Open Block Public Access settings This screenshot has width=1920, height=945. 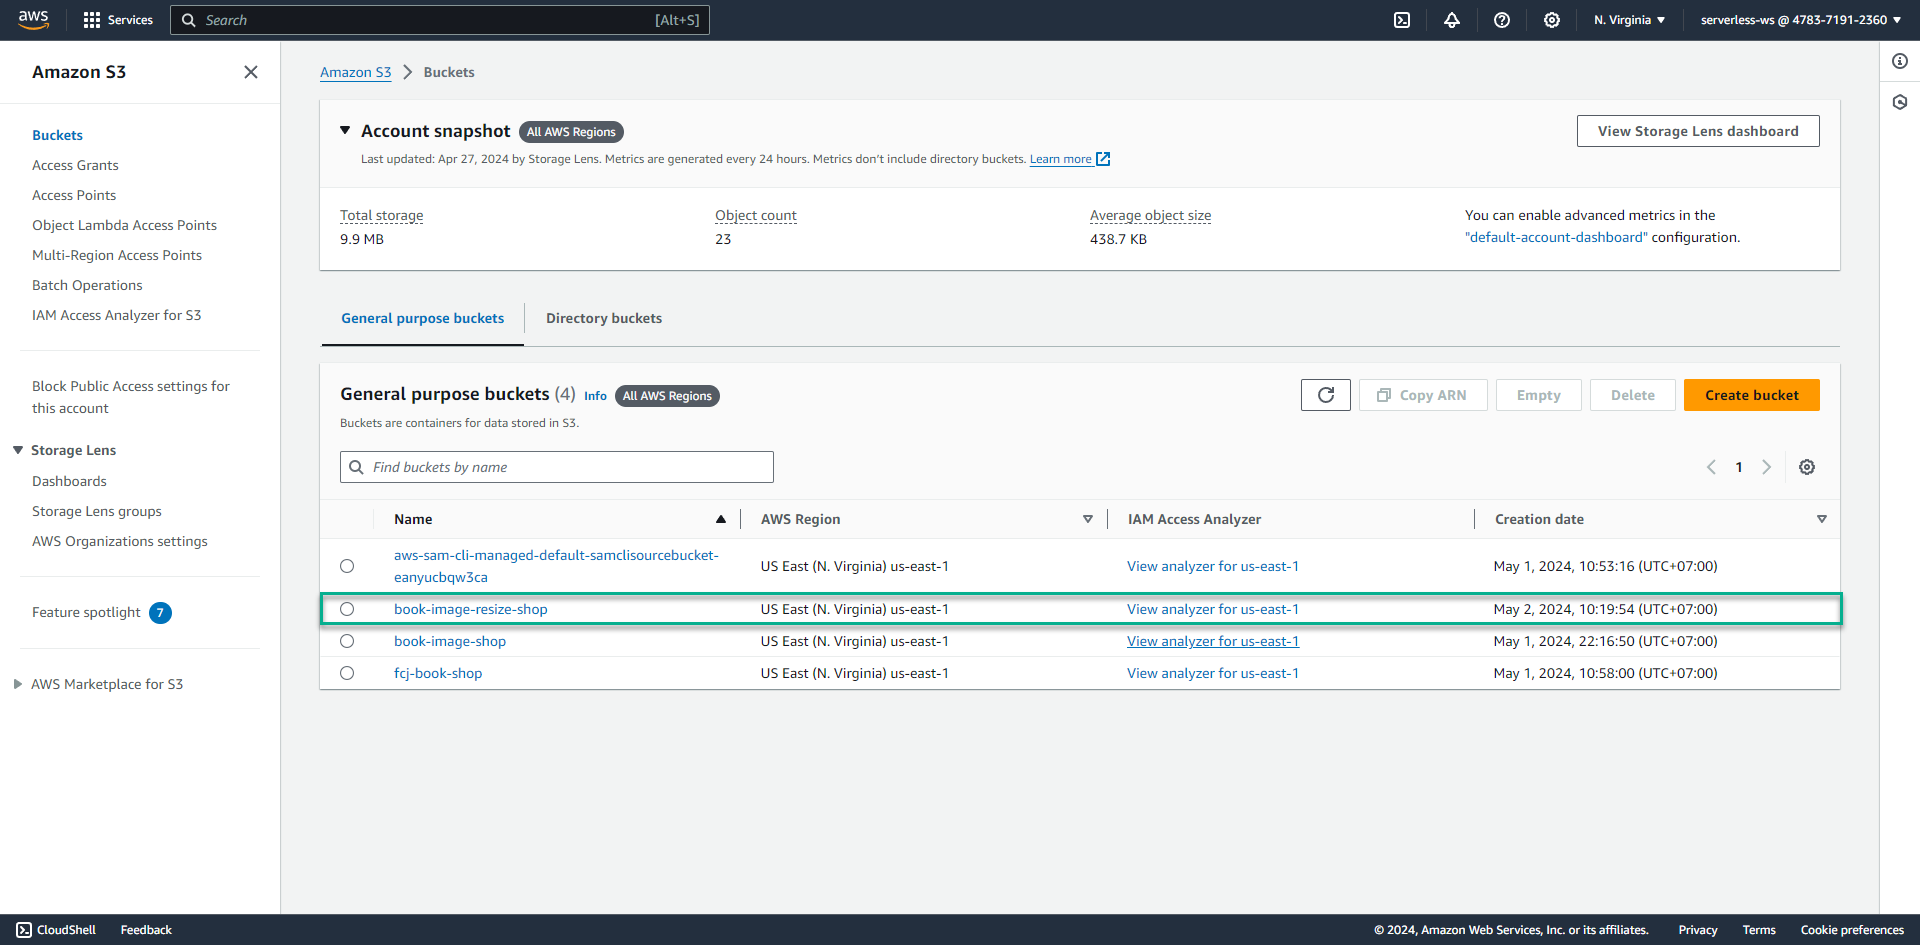tap(131, 397)
